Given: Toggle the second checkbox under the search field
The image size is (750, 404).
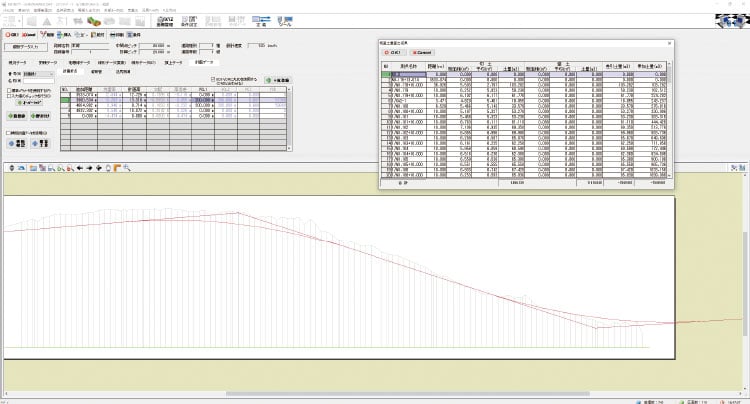Looking at the screenshot, I should pos(9,96).
